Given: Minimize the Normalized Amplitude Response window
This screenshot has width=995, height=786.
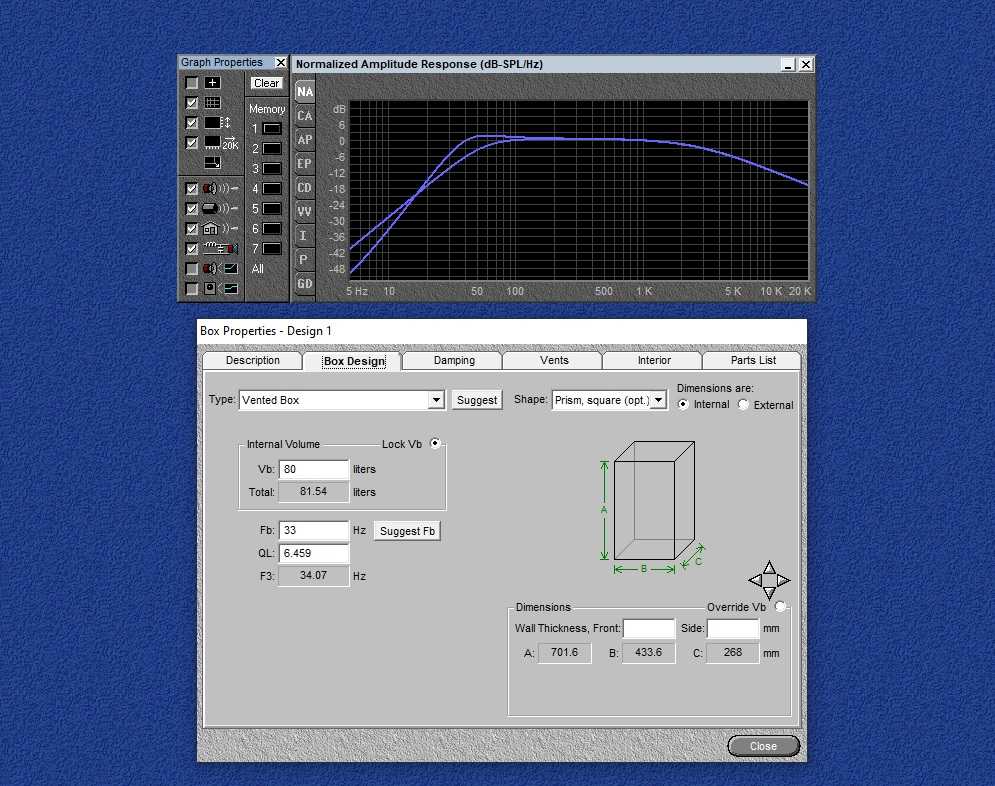Looking at the screenshot, I should point(788,64).
